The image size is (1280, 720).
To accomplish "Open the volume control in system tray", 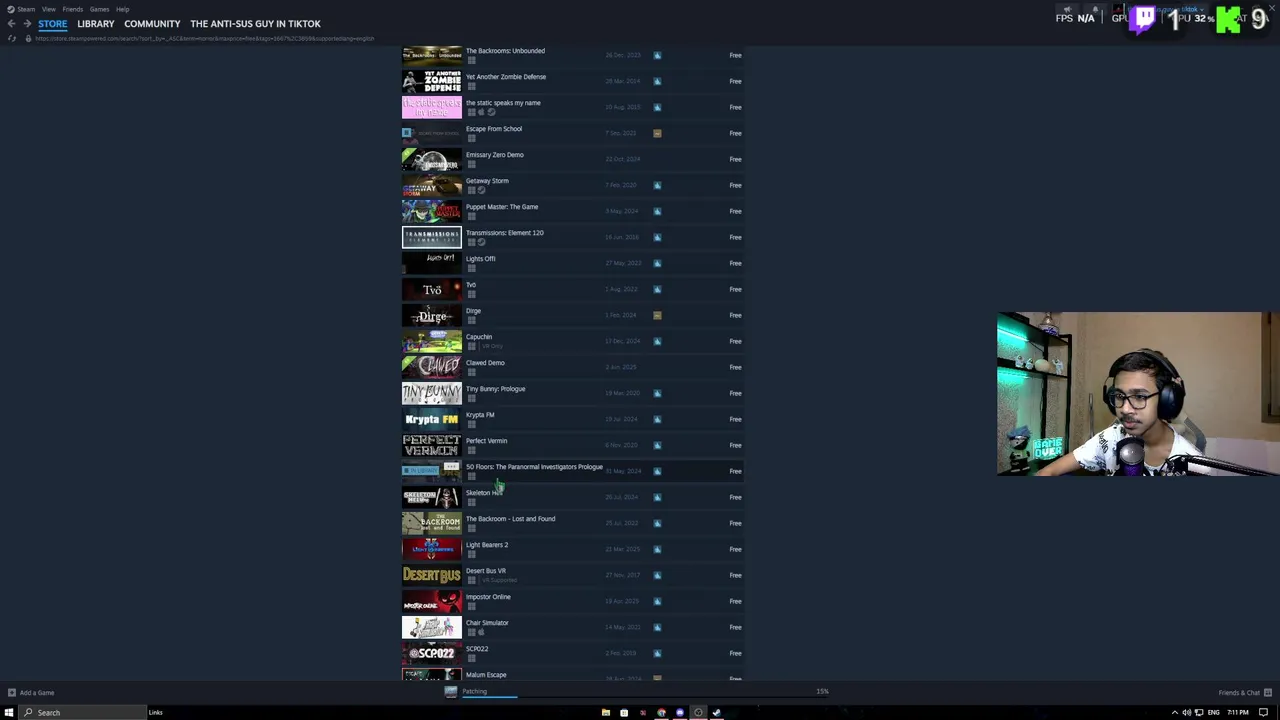I will pyautogui.click(x=1186, y=712).
